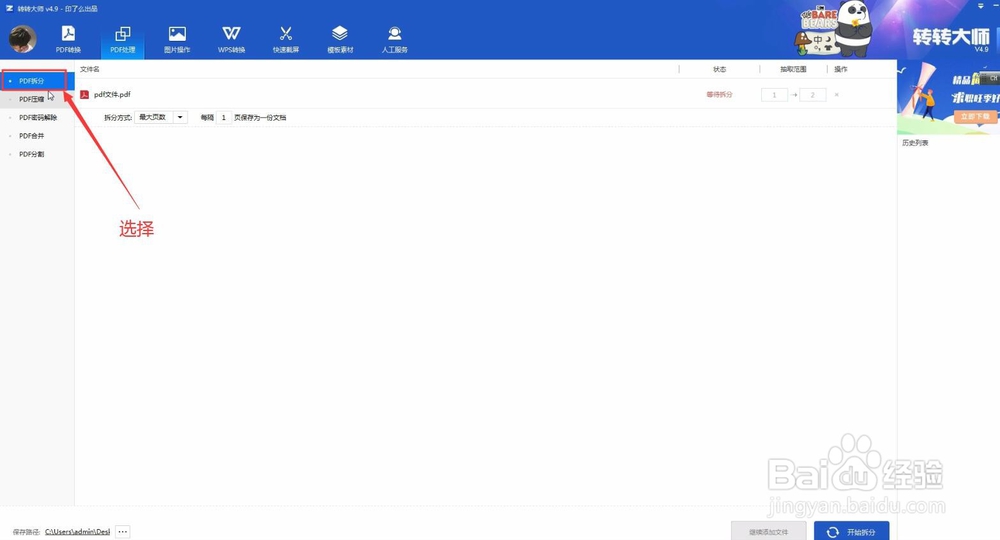Click the 每隔 page count field
This screenshot has width=1000, height=540.
(x=223, y=117)
